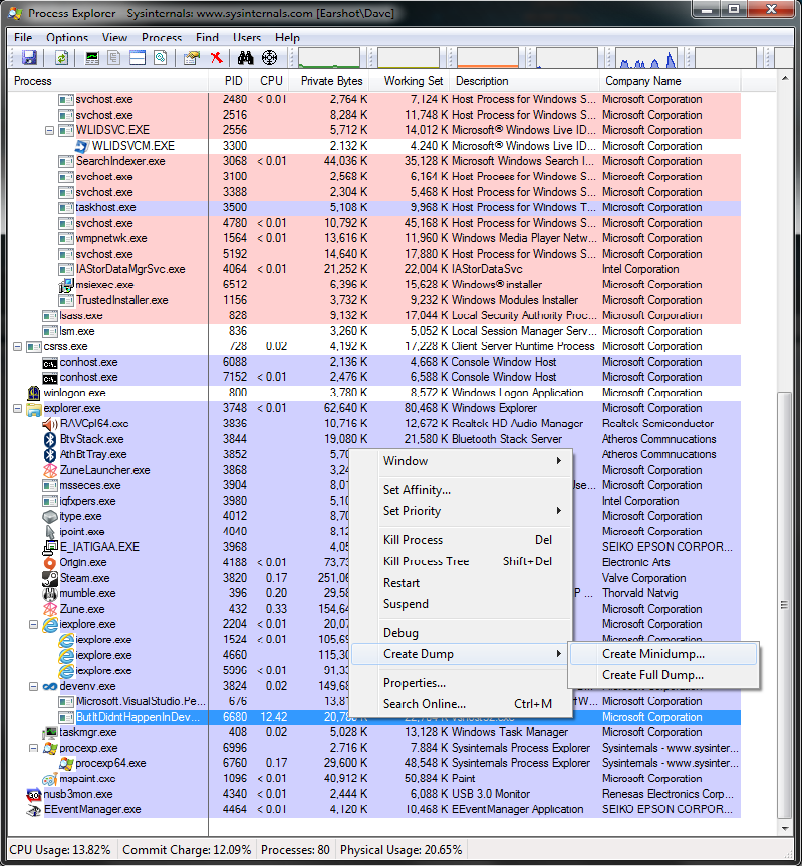Screen dimensions: 802x866
Task: Open the Find menu
Action: click(x=207, y=38)
